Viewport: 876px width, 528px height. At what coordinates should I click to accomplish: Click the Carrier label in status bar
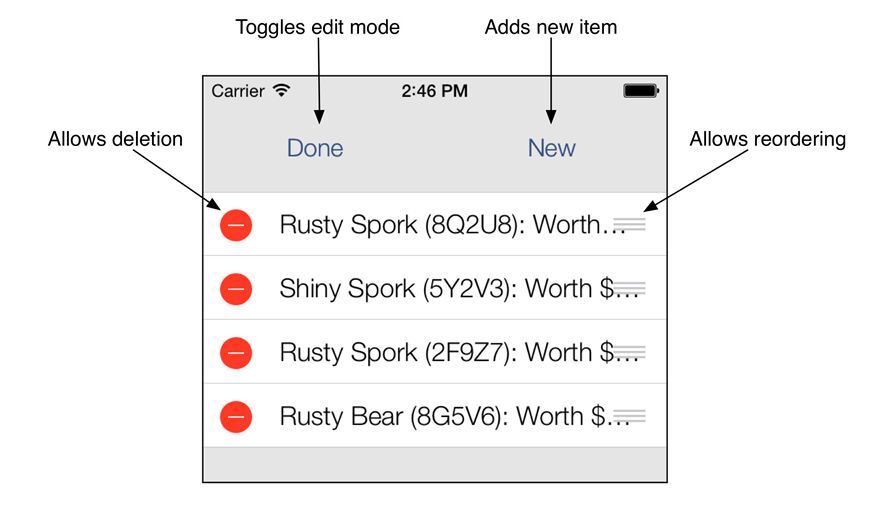click(238, 91)
